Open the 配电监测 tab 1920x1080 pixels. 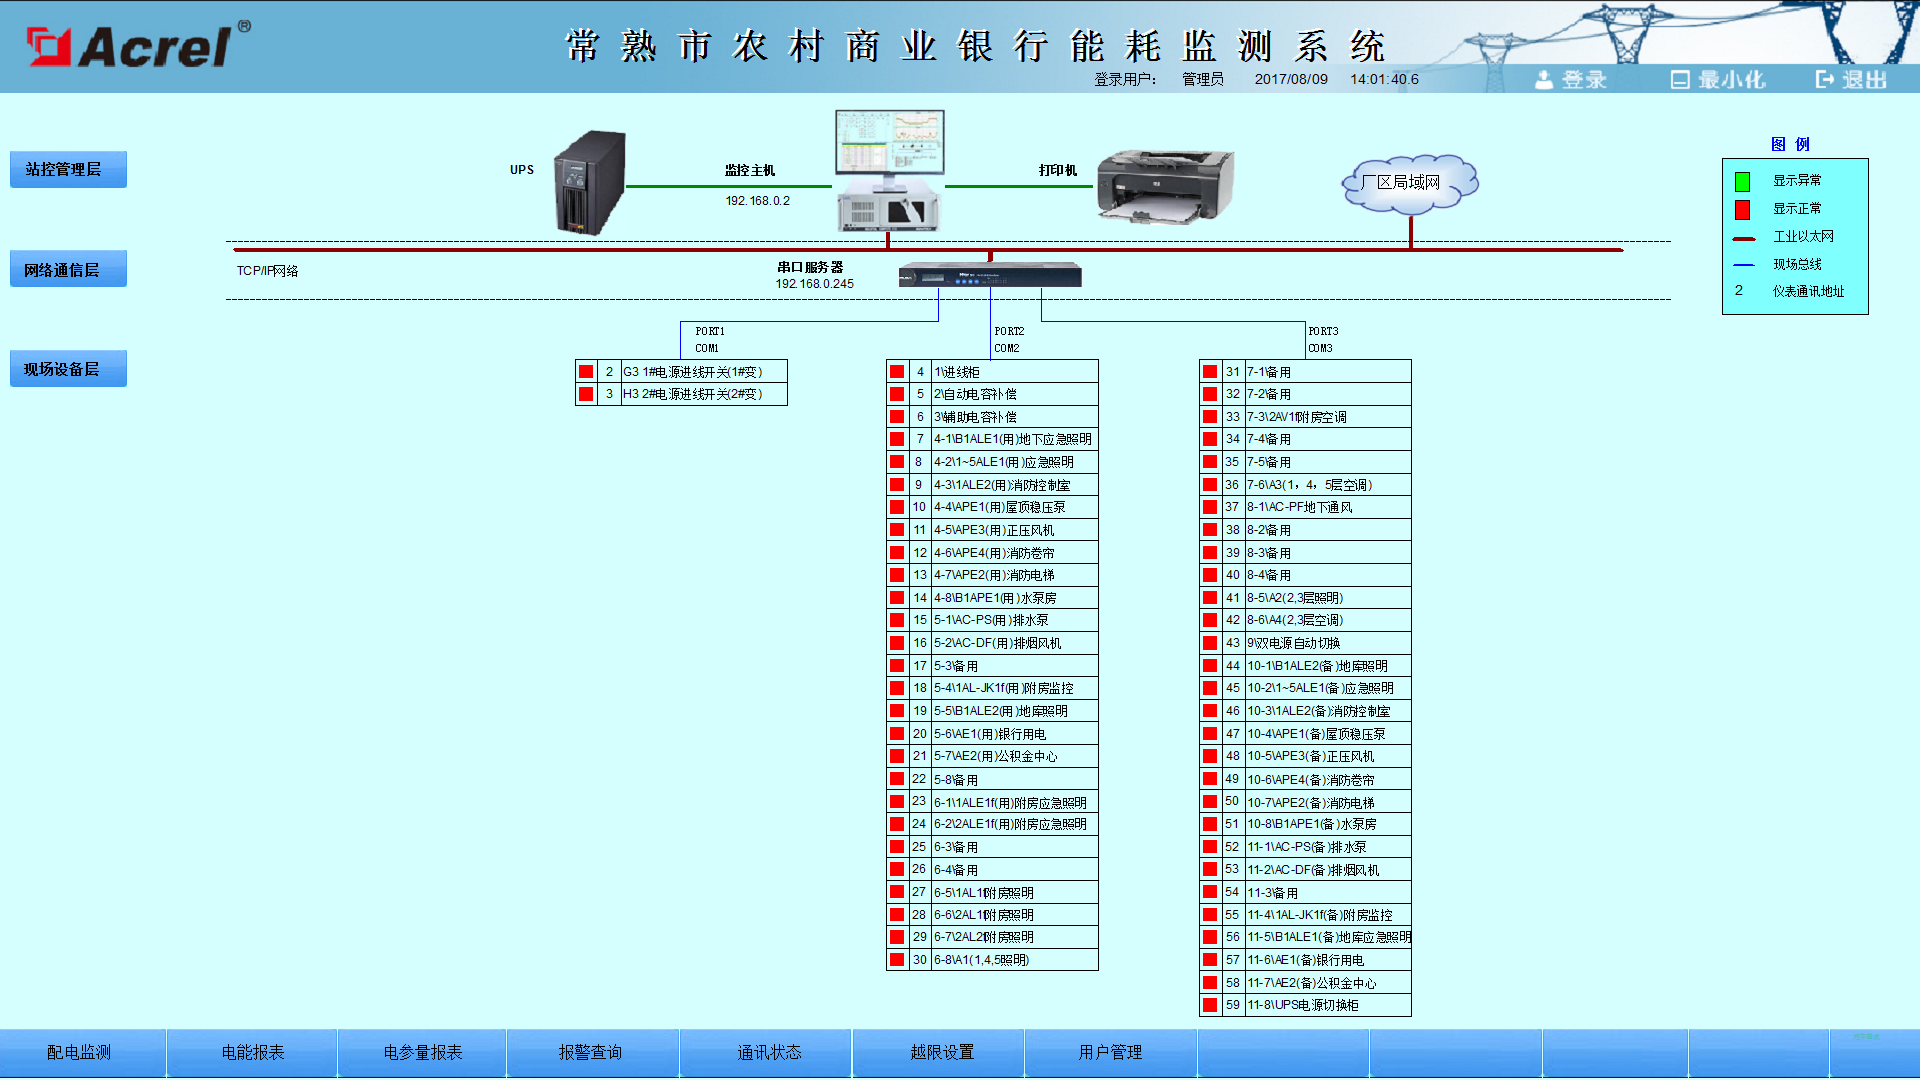pos(80,1052)
